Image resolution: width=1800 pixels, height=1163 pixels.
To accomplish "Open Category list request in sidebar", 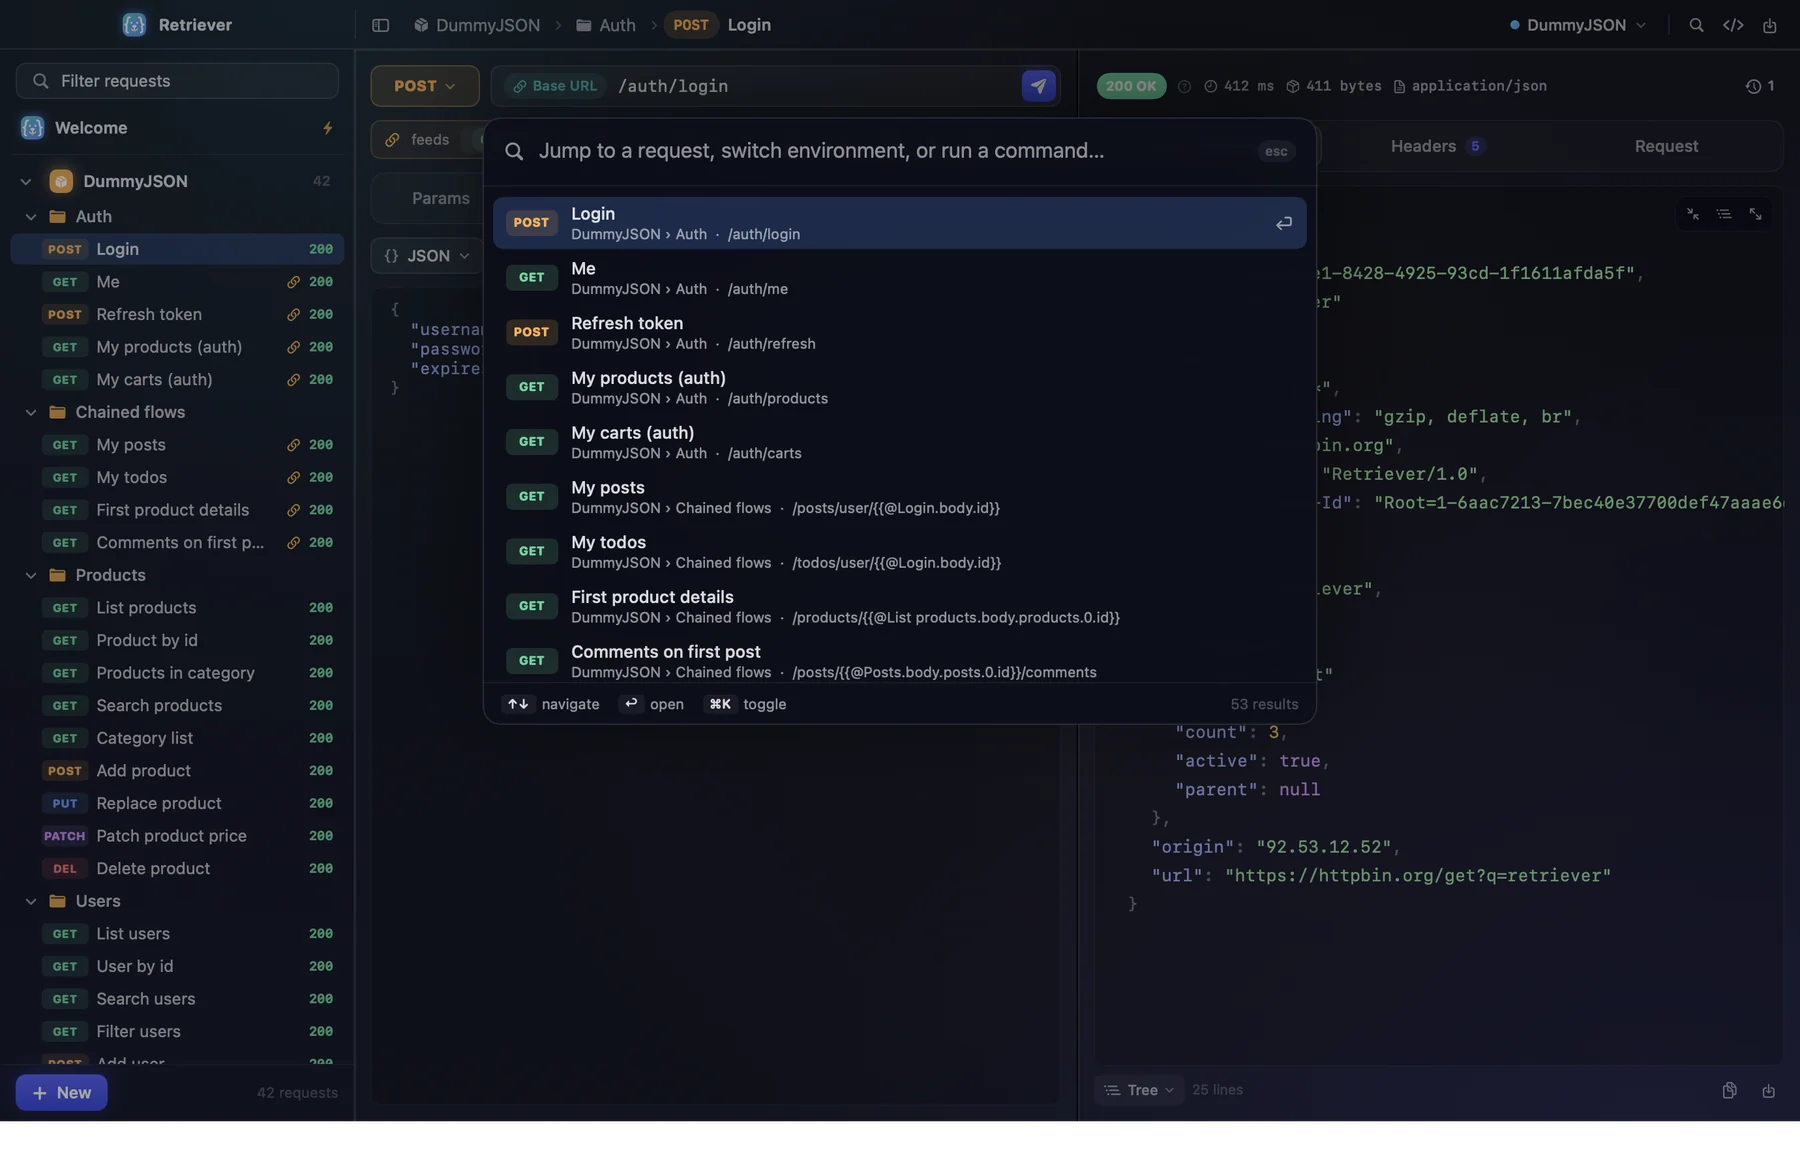I will point(177,738).
